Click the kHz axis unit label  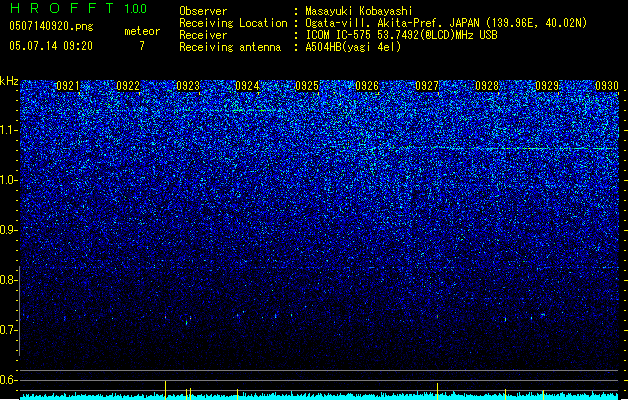point(9,81)
